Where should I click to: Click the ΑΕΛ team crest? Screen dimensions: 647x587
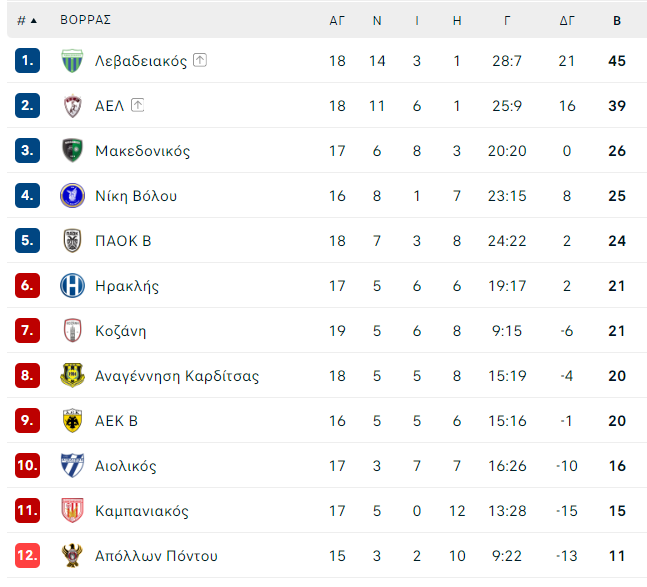pyautogui.click(x=72, y=106)
